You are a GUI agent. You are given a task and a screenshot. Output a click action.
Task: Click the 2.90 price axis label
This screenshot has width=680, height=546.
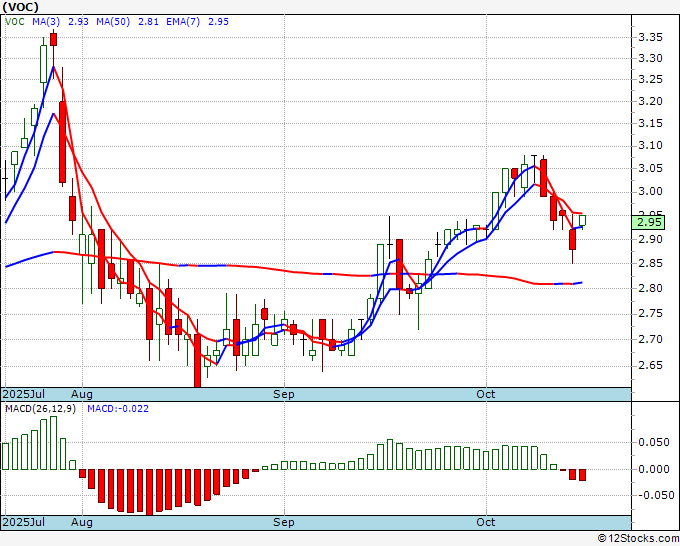point(651,239)
